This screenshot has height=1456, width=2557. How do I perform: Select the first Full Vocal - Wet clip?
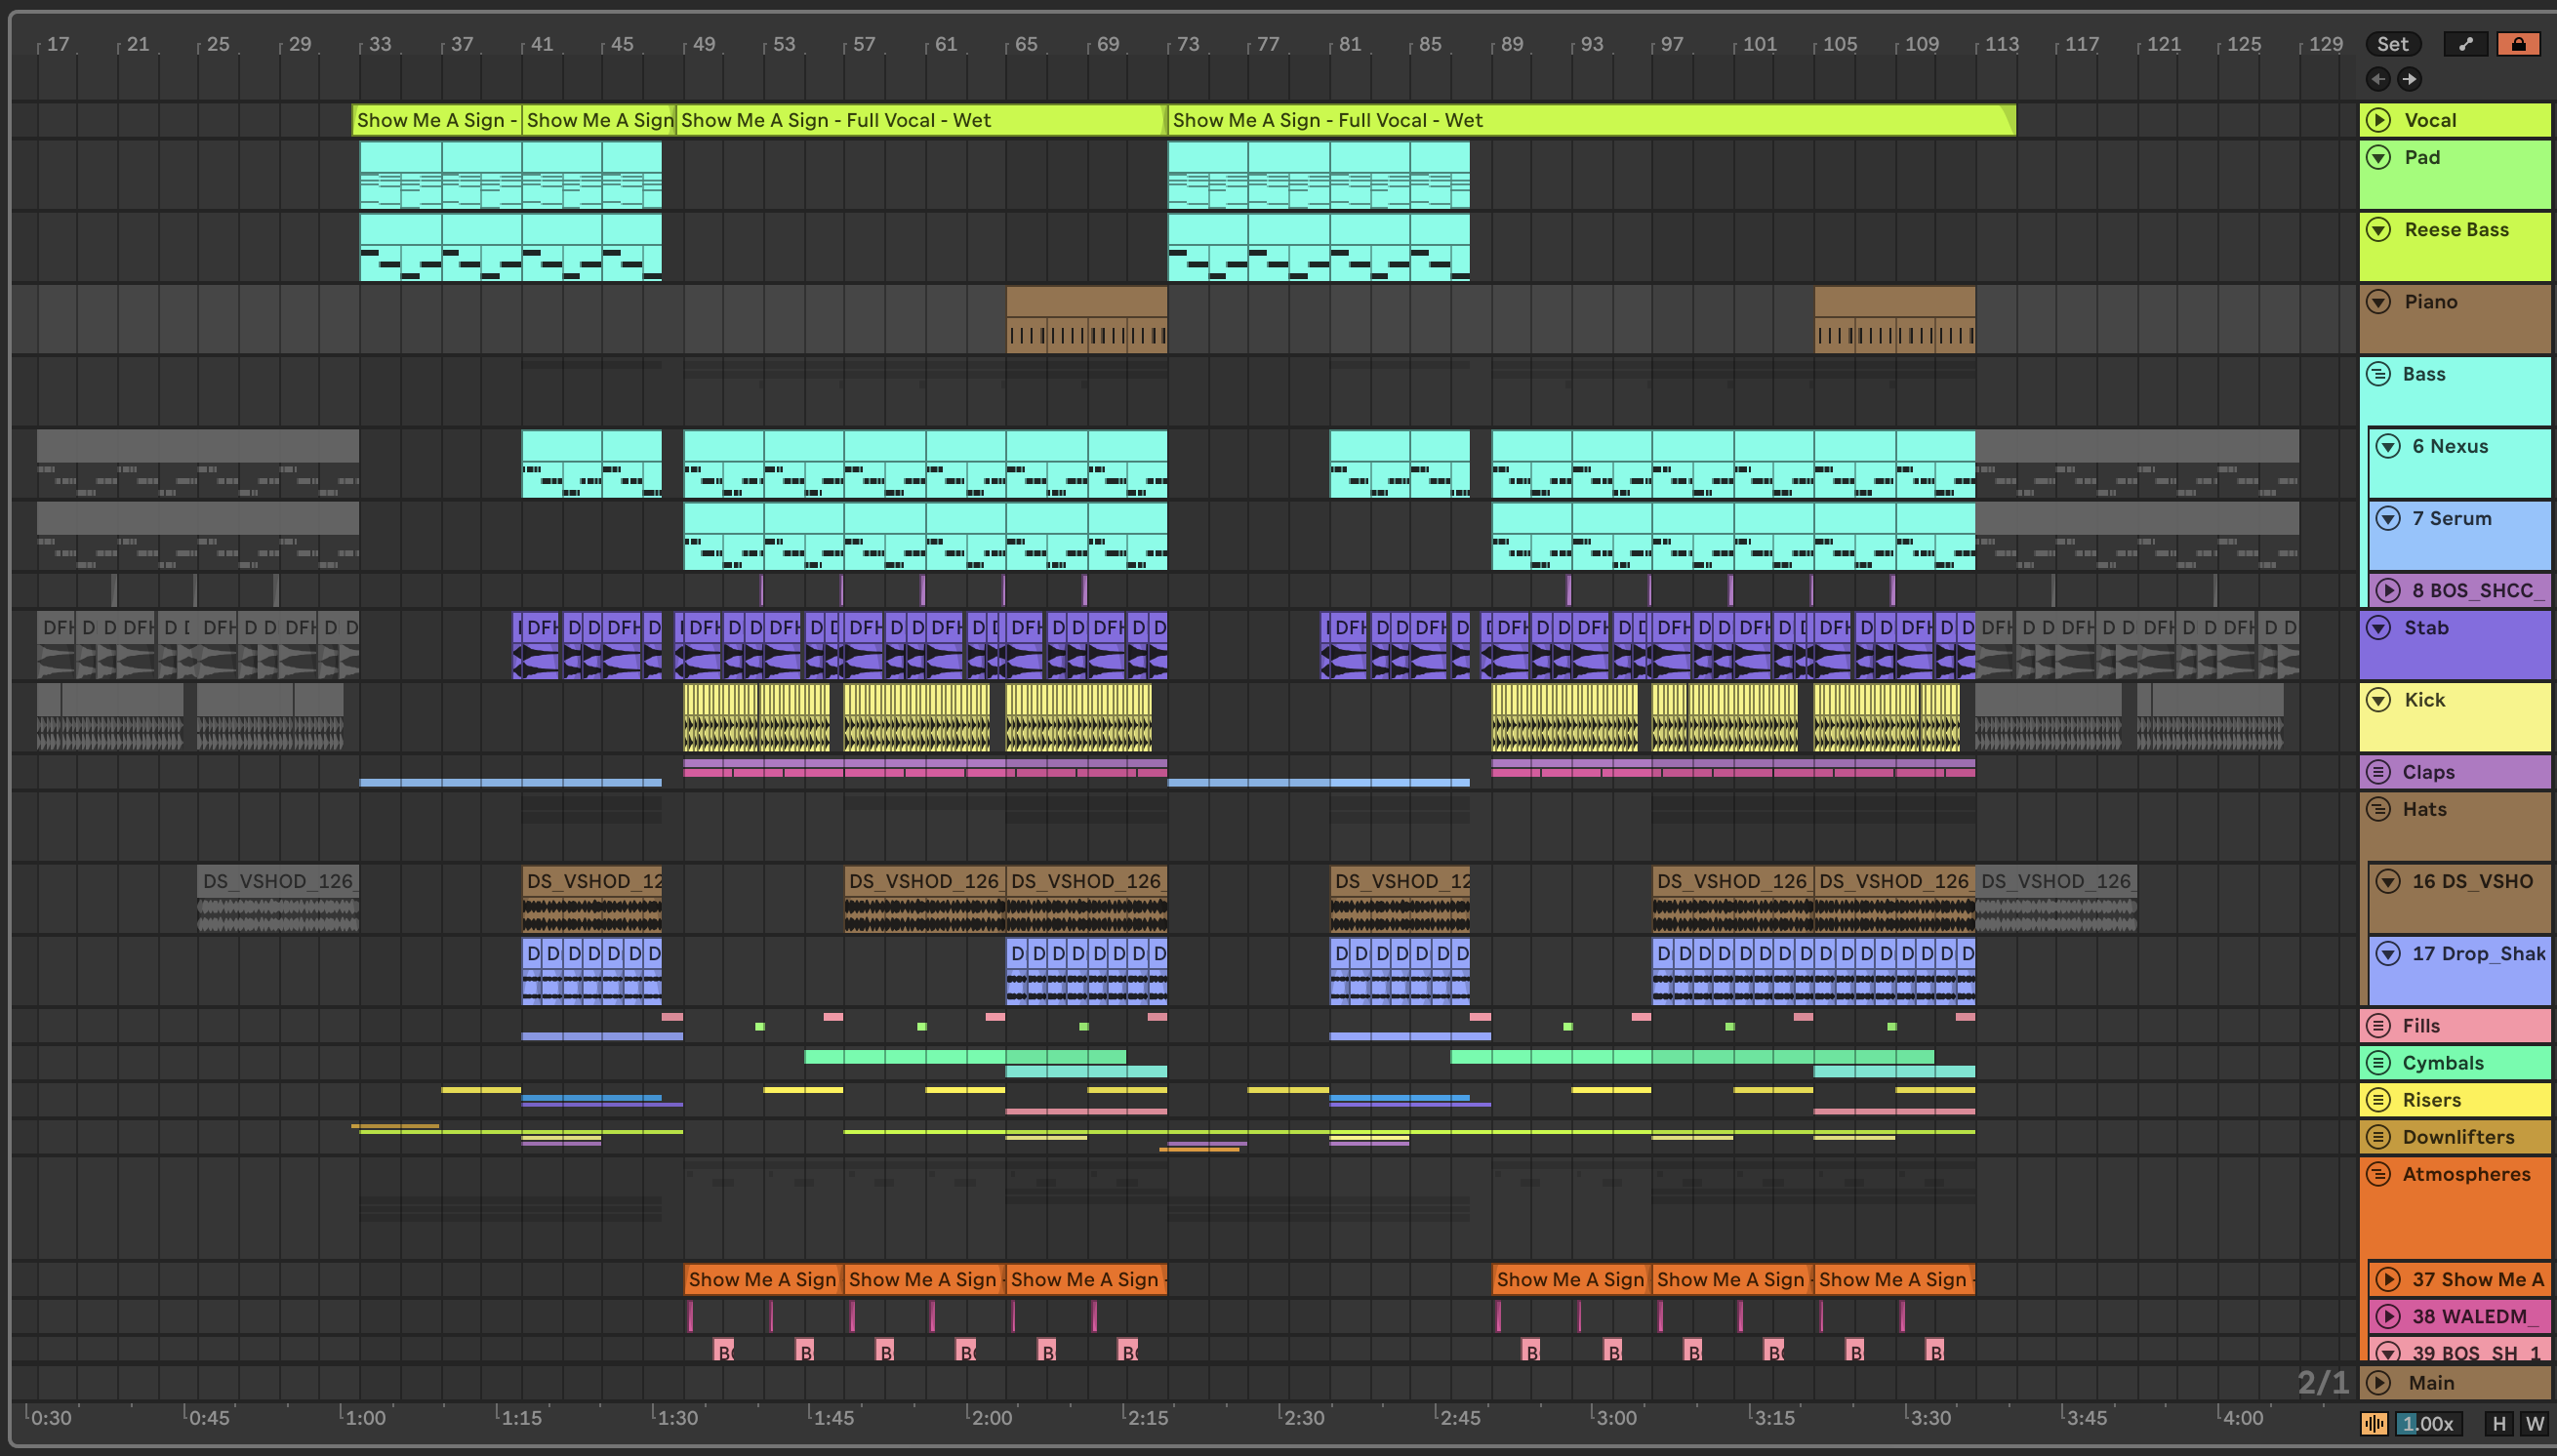coord(920,120)
